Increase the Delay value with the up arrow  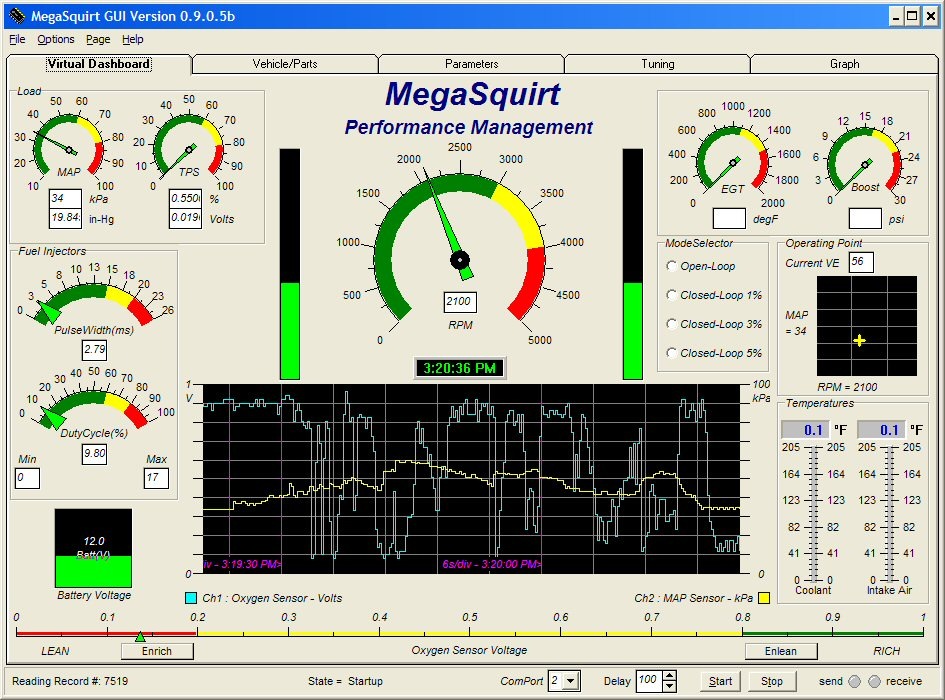[x=669, y=676]
